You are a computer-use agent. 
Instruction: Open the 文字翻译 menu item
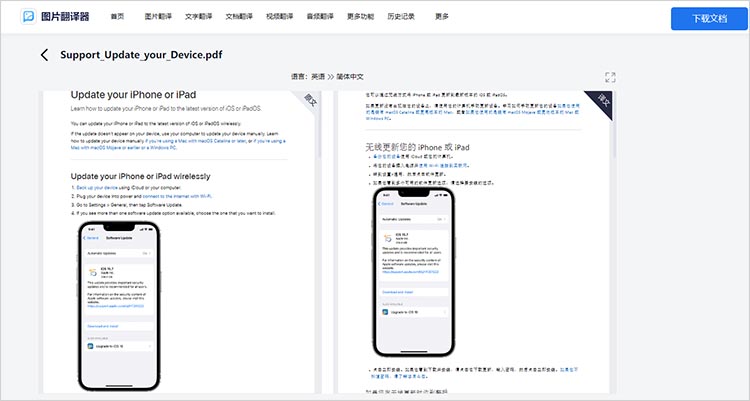(x=199, y=16)
